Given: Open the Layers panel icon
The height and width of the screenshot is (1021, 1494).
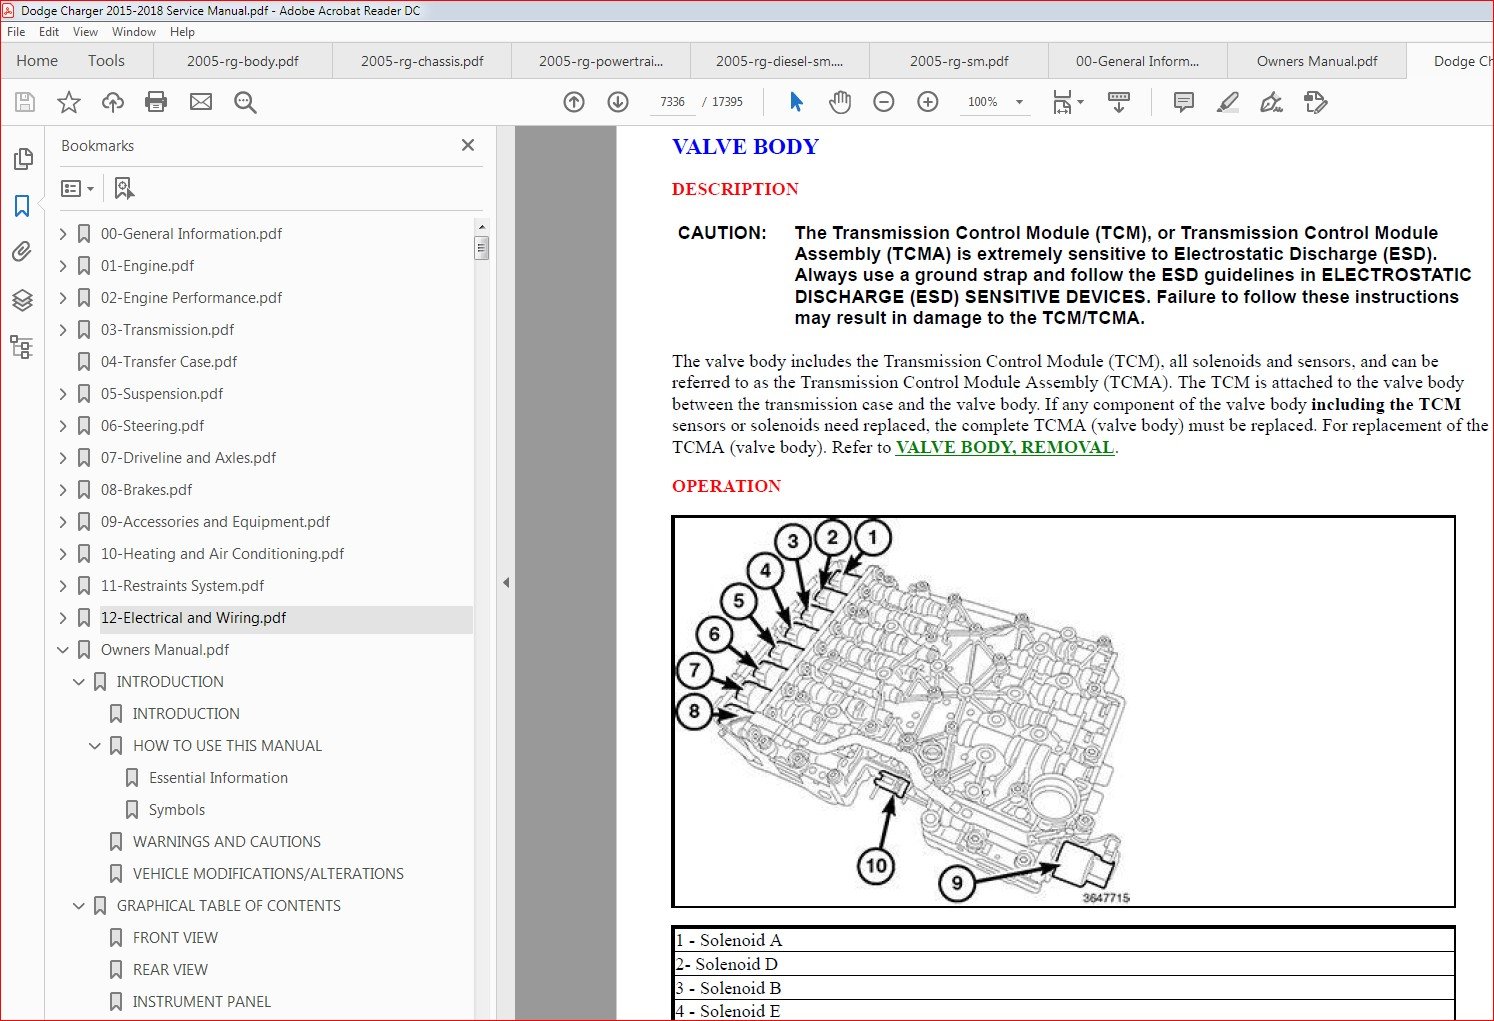Looking at the screenshot, I should pyautogui.click(x=22, y=300).
